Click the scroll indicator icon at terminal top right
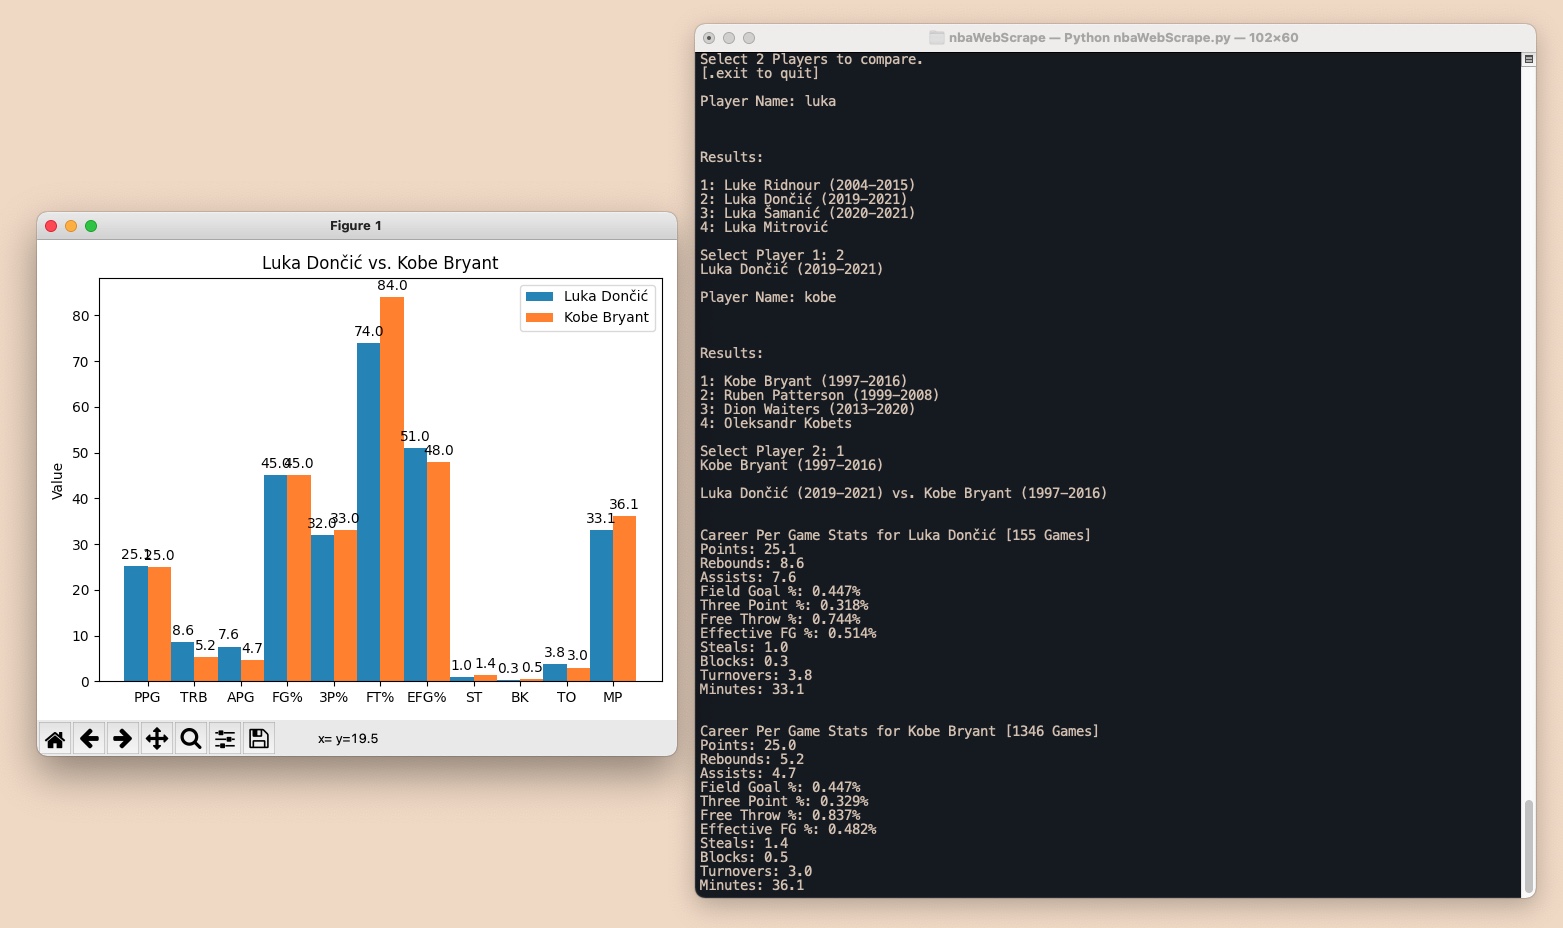Viewport: 1563px width, 928px height. [x=1528, y=60]
